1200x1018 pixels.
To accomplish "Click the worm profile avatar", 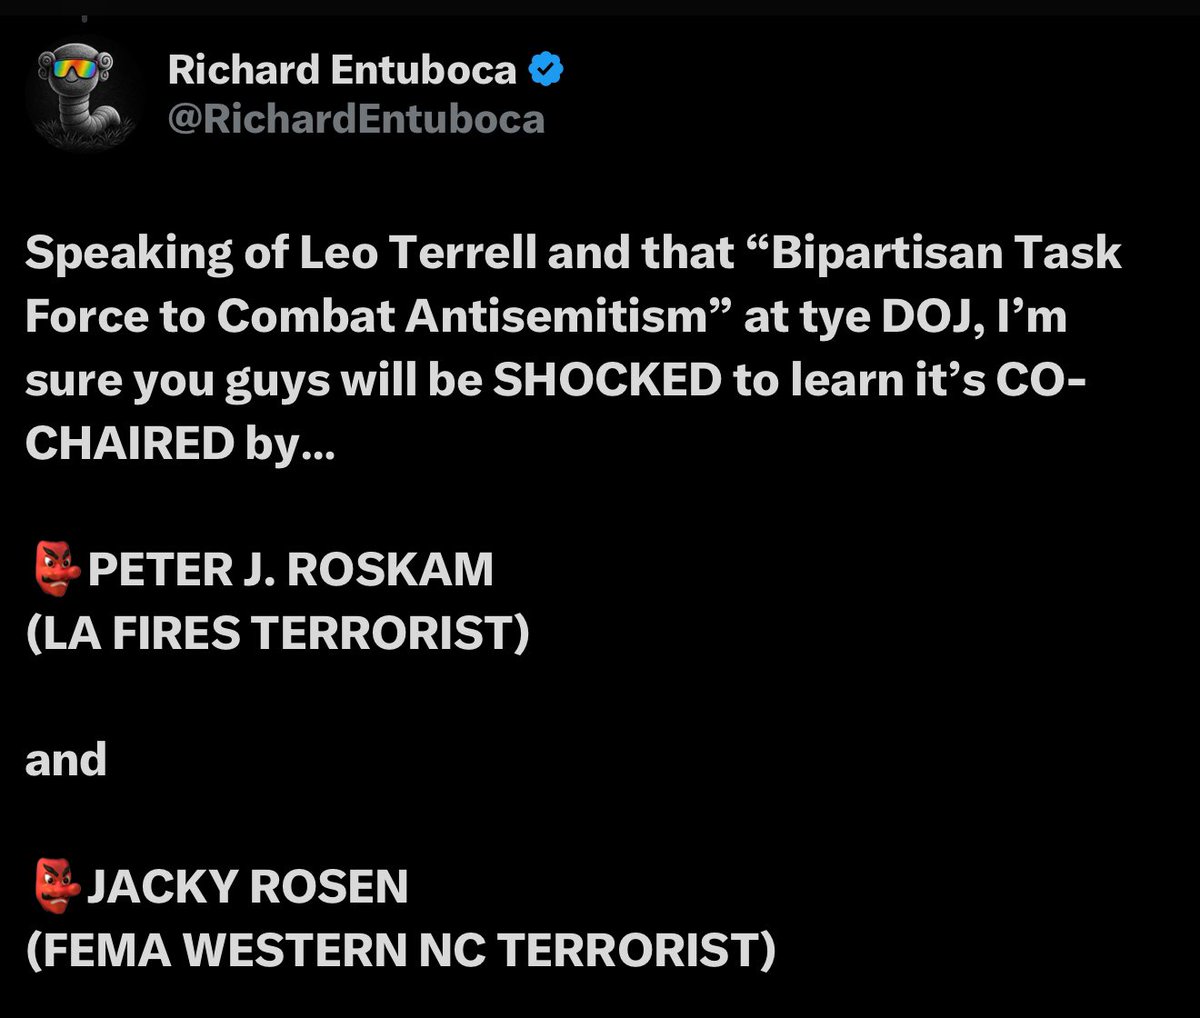I will (85, 95).
